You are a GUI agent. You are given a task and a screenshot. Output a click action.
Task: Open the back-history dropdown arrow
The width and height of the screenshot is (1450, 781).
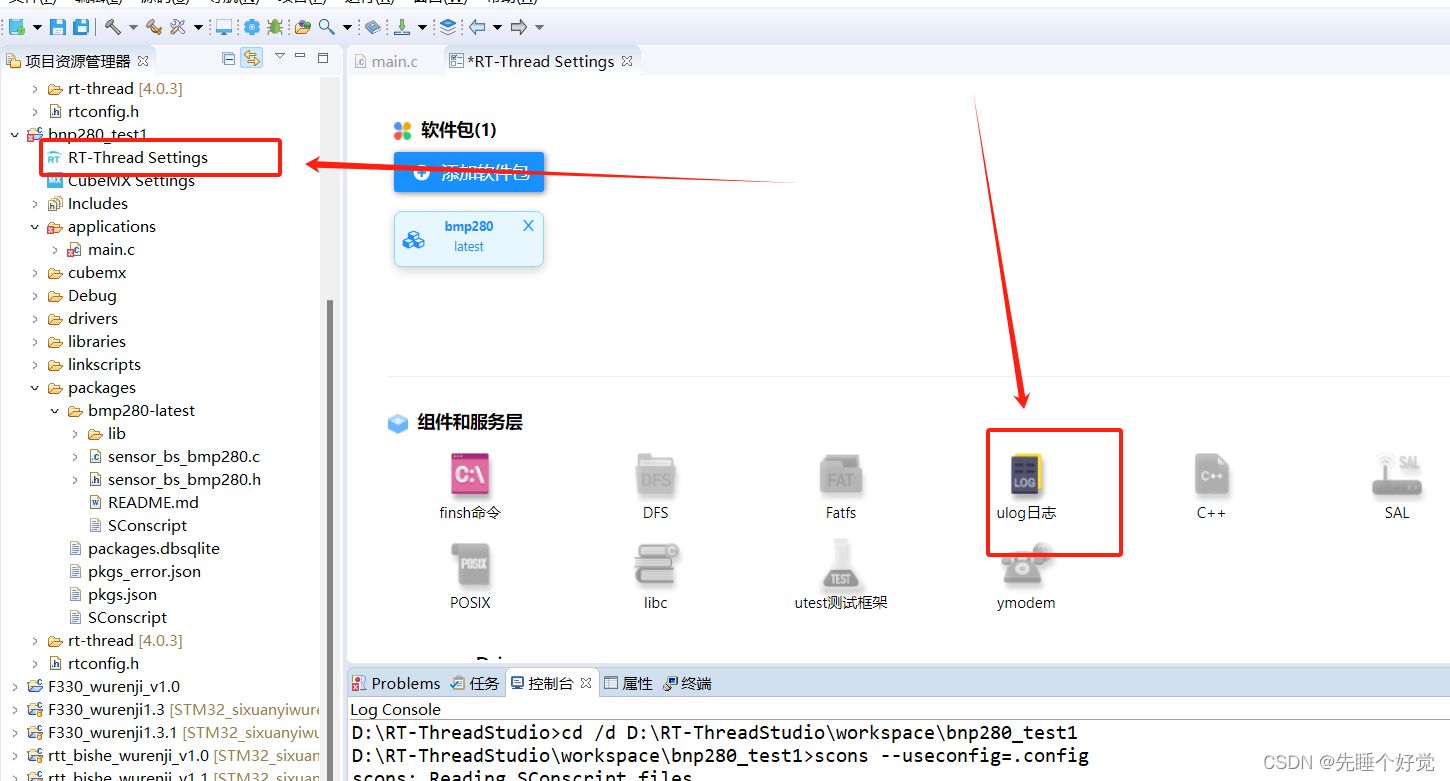pyautogui.click(x=497, y=27)
